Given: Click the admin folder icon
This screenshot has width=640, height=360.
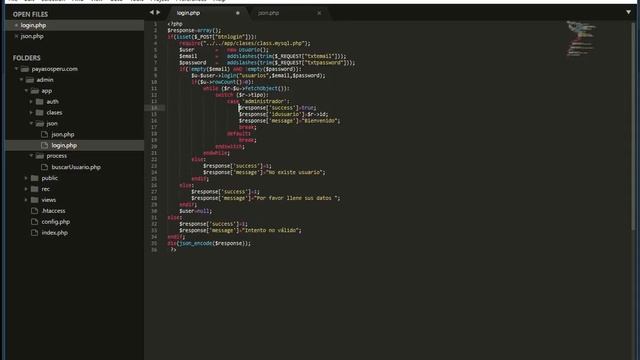Looking at the screenshot, I should pyautogui.click(x=30, y=80).
